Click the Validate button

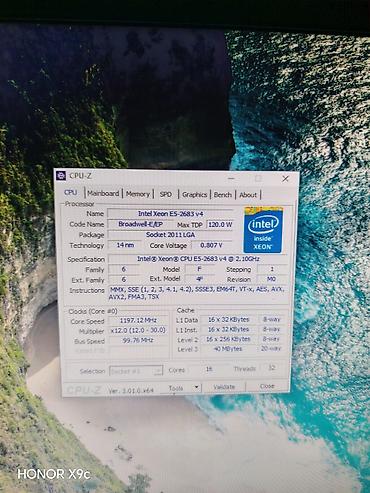tap(224, 387)
